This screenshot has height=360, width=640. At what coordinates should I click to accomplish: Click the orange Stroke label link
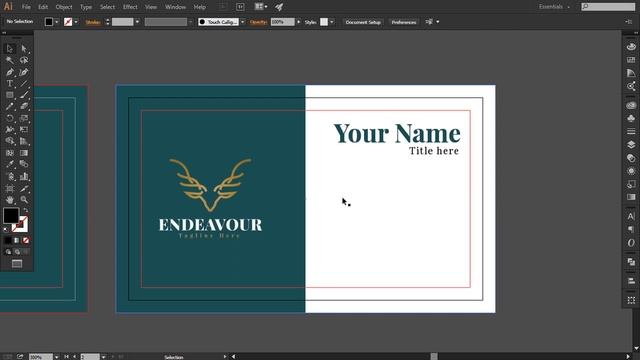click(93, 22)
